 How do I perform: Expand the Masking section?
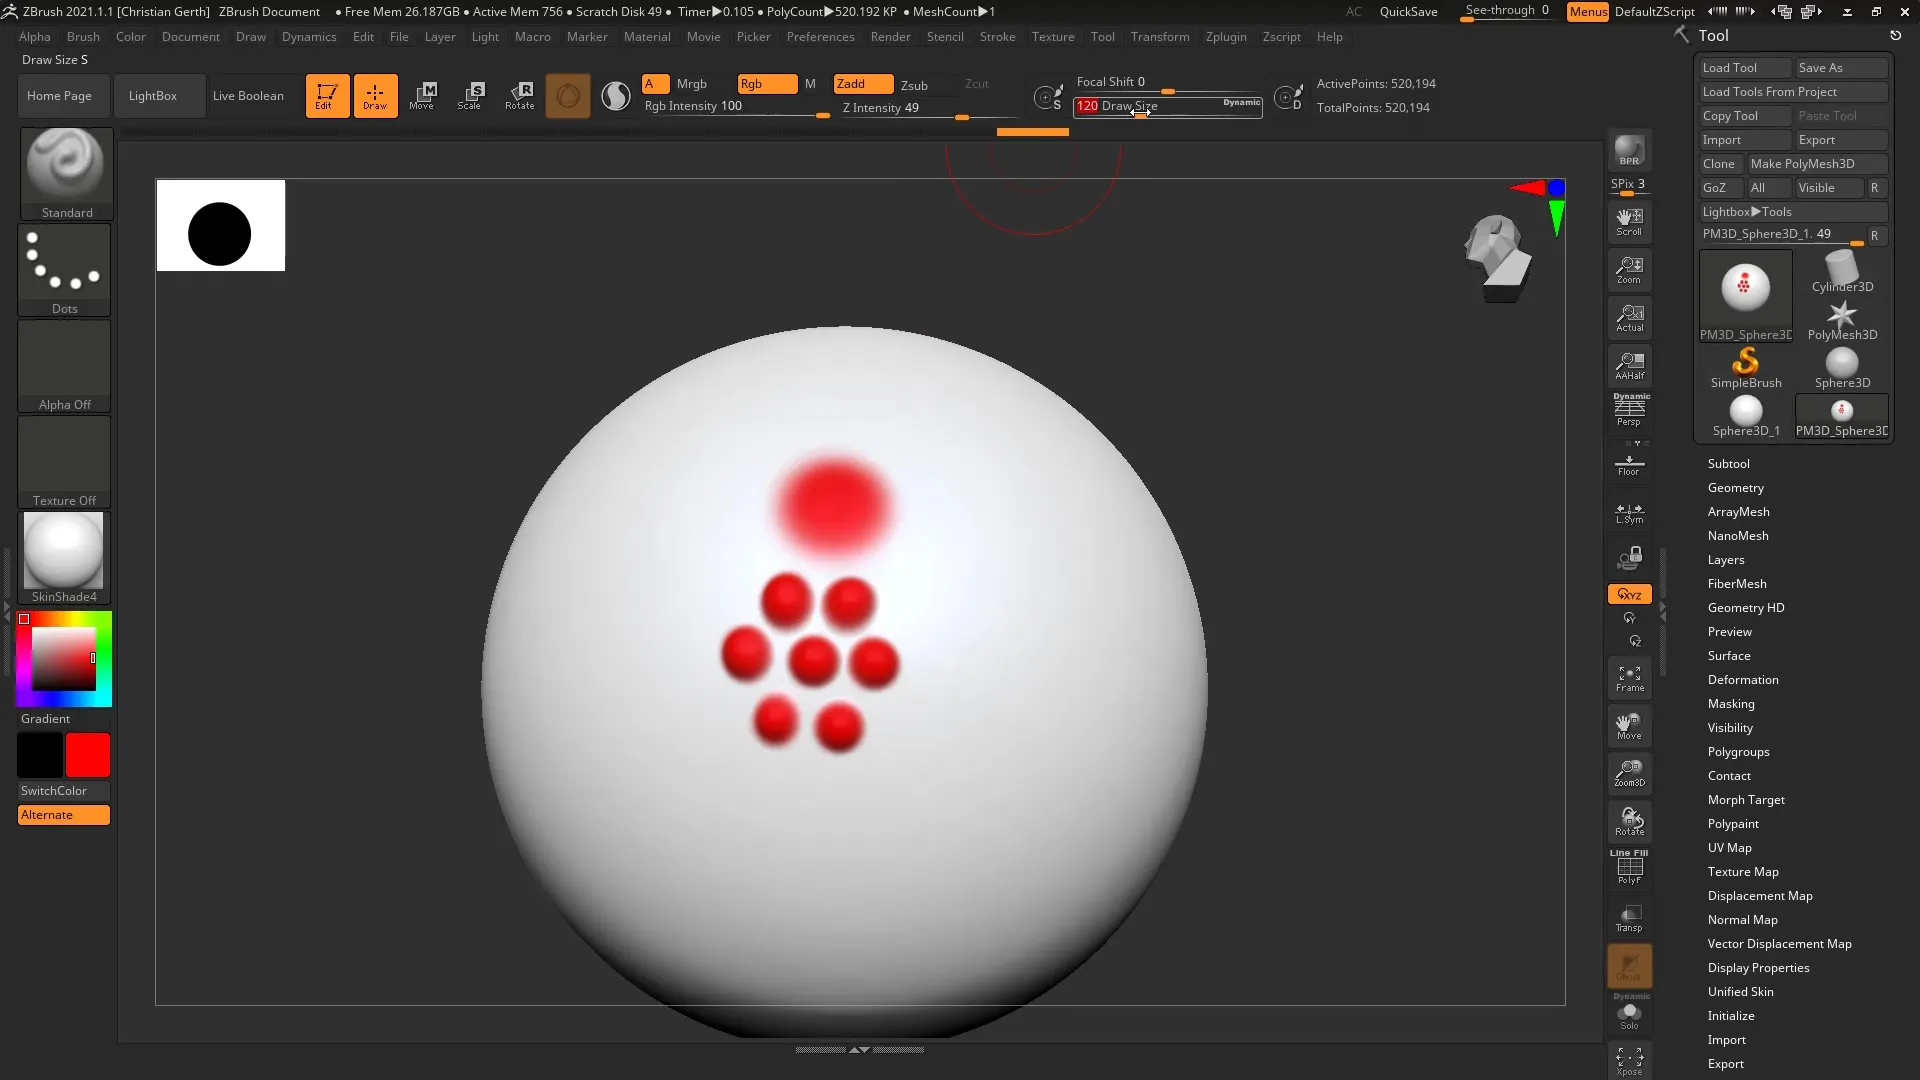pyautogui.click(x=1730, y=704)
